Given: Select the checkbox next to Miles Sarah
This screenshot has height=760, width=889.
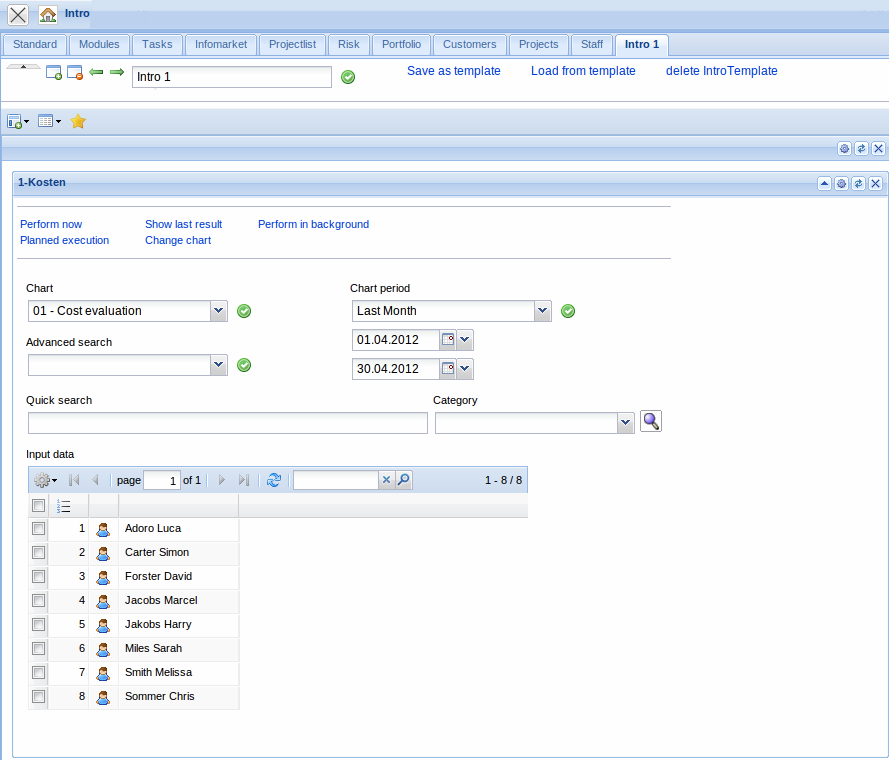Looking at the screenshot, I should click(x=39, y=648).
